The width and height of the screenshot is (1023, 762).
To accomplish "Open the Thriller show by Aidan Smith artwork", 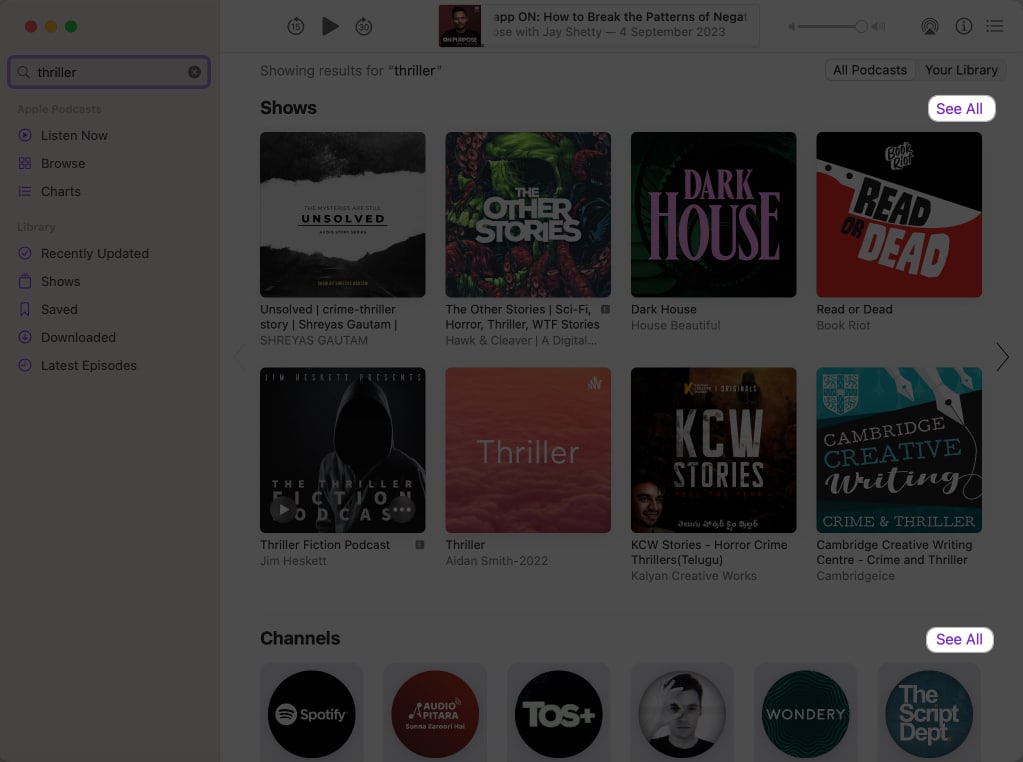I will [528, 450].
